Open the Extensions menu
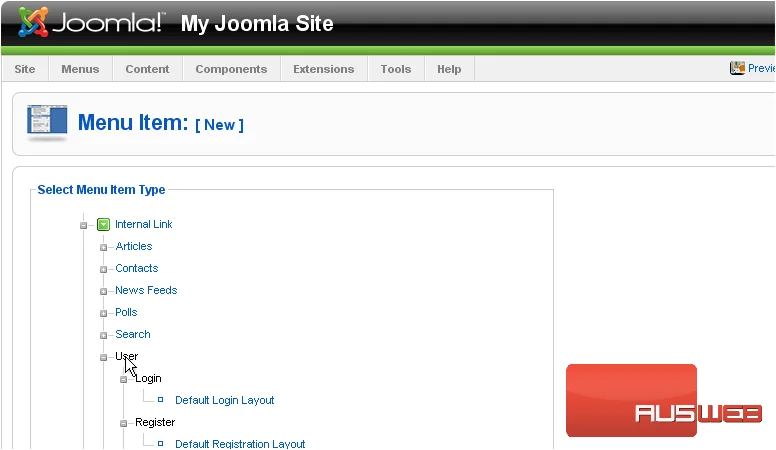Image resolution: width=776 pixels, height=450 pixels. click(324, 69)
